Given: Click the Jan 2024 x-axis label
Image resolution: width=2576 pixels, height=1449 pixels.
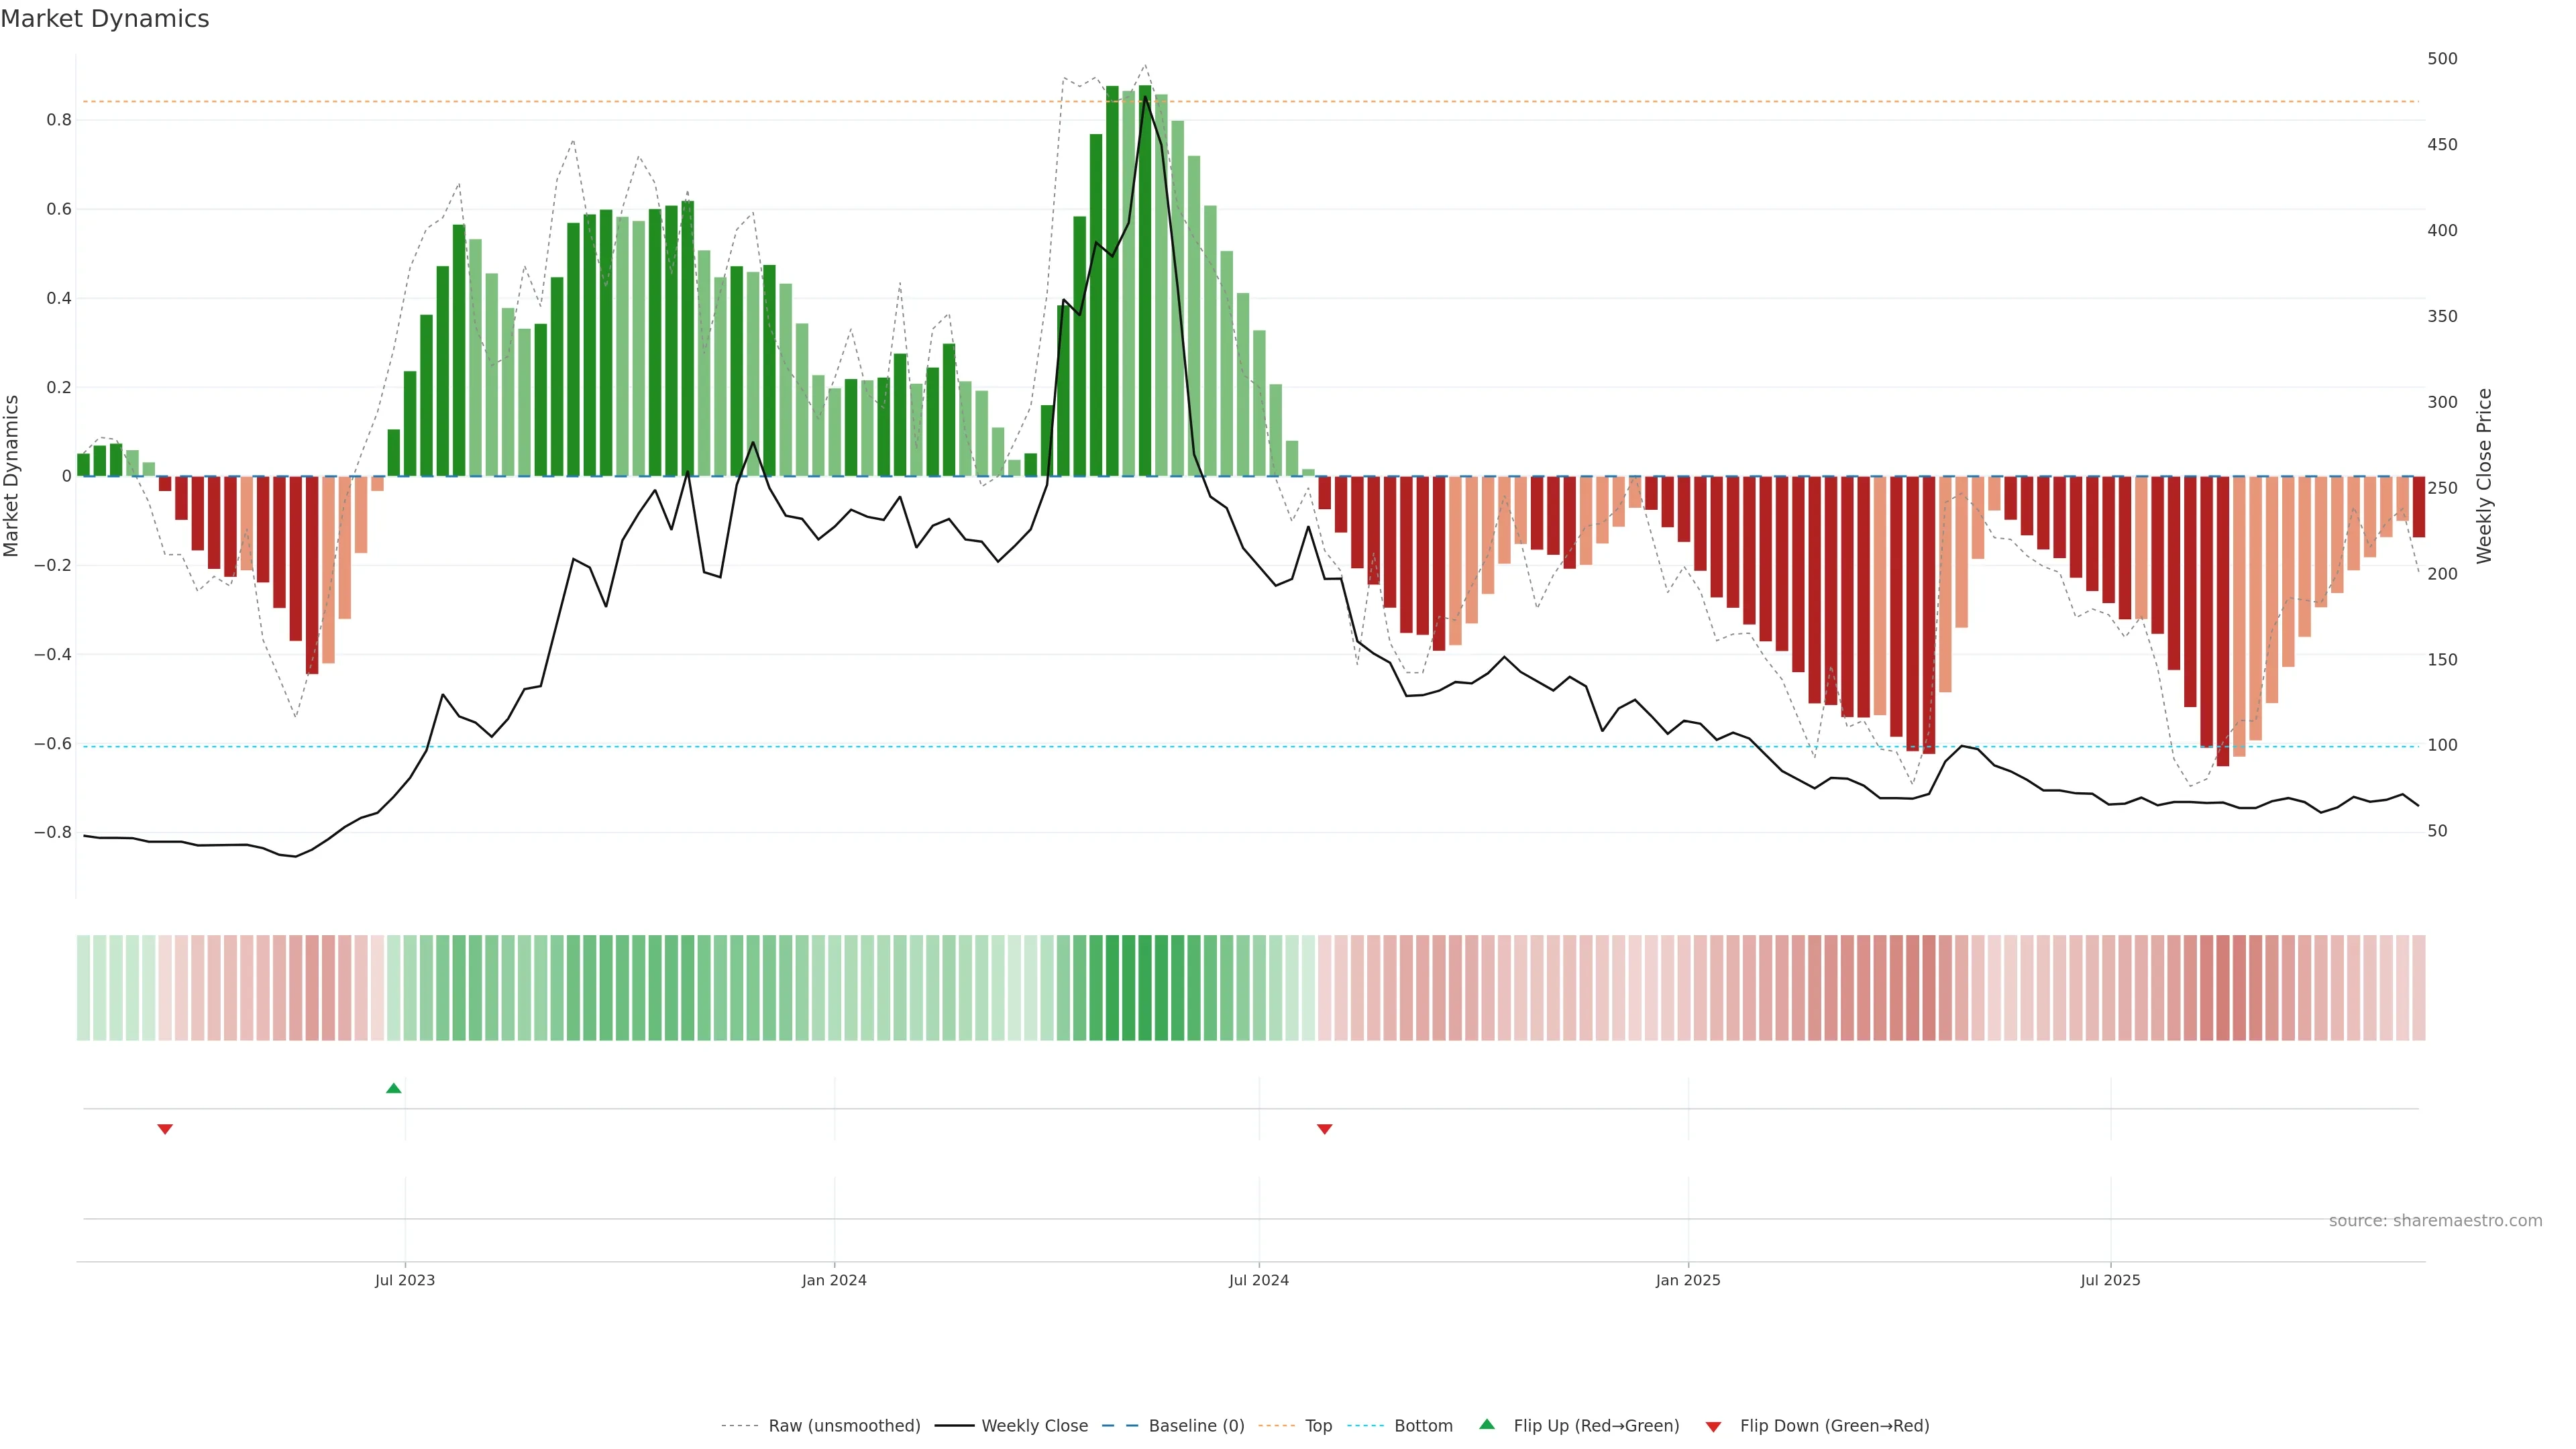Looking at the screenshot, I should click(x=834, y=1280).
